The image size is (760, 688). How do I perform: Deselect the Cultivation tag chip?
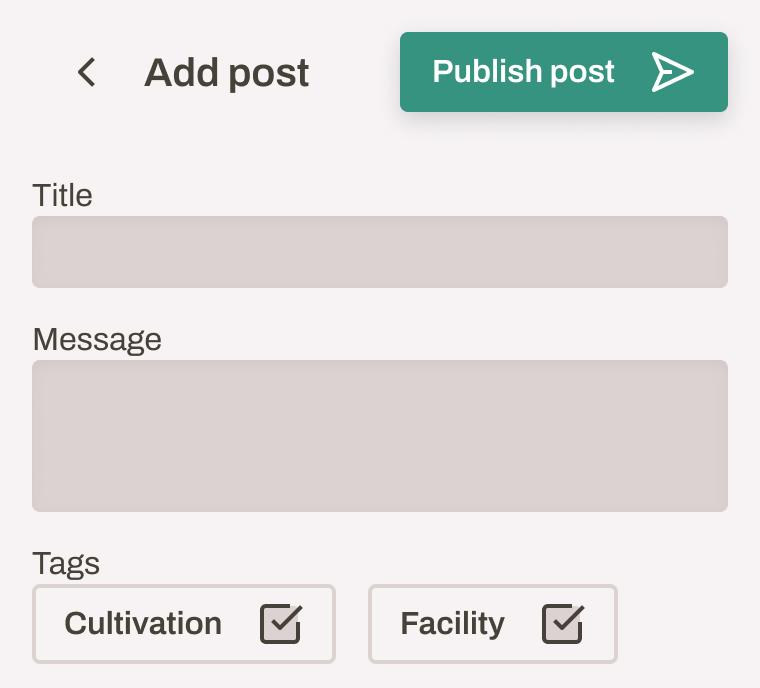(x=184, y=624)
